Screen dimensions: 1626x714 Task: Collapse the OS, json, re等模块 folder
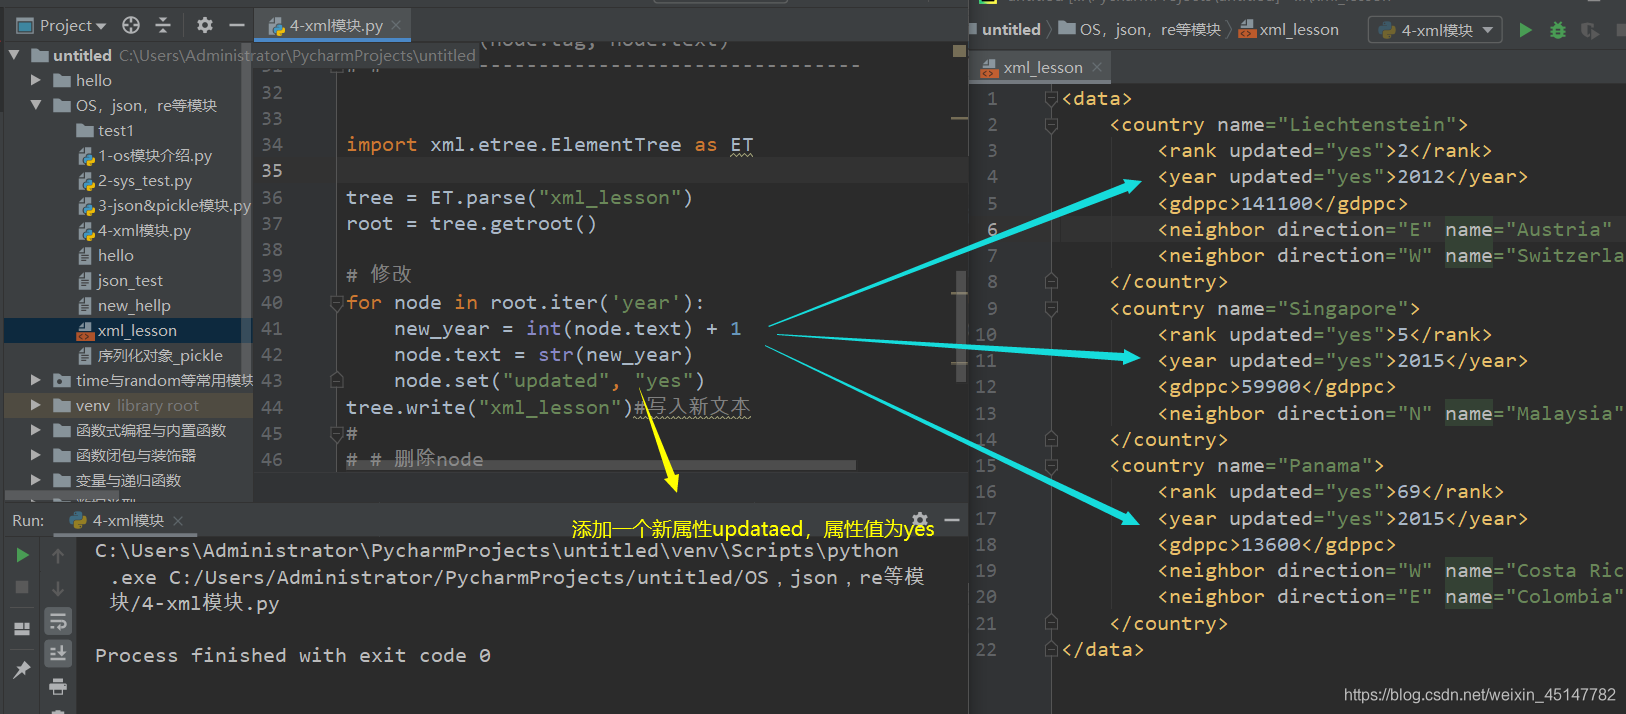click(36, 105)
